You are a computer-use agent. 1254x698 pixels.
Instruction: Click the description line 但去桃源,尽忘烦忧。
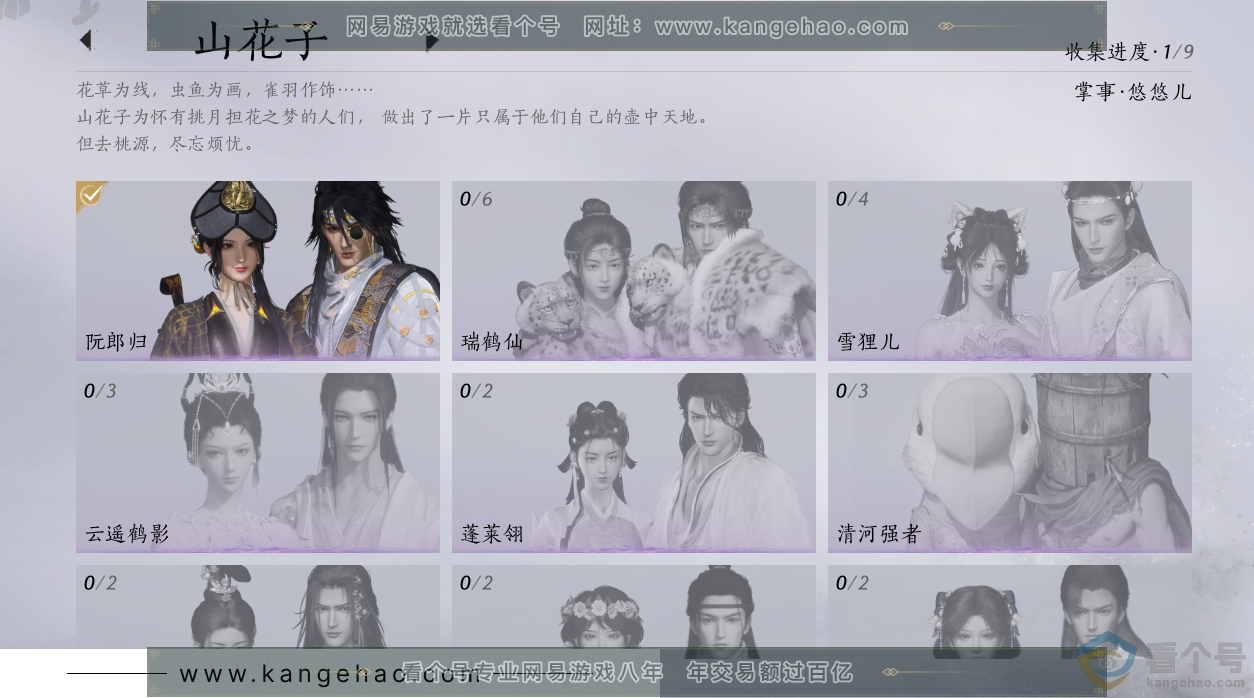pos(166,143)
